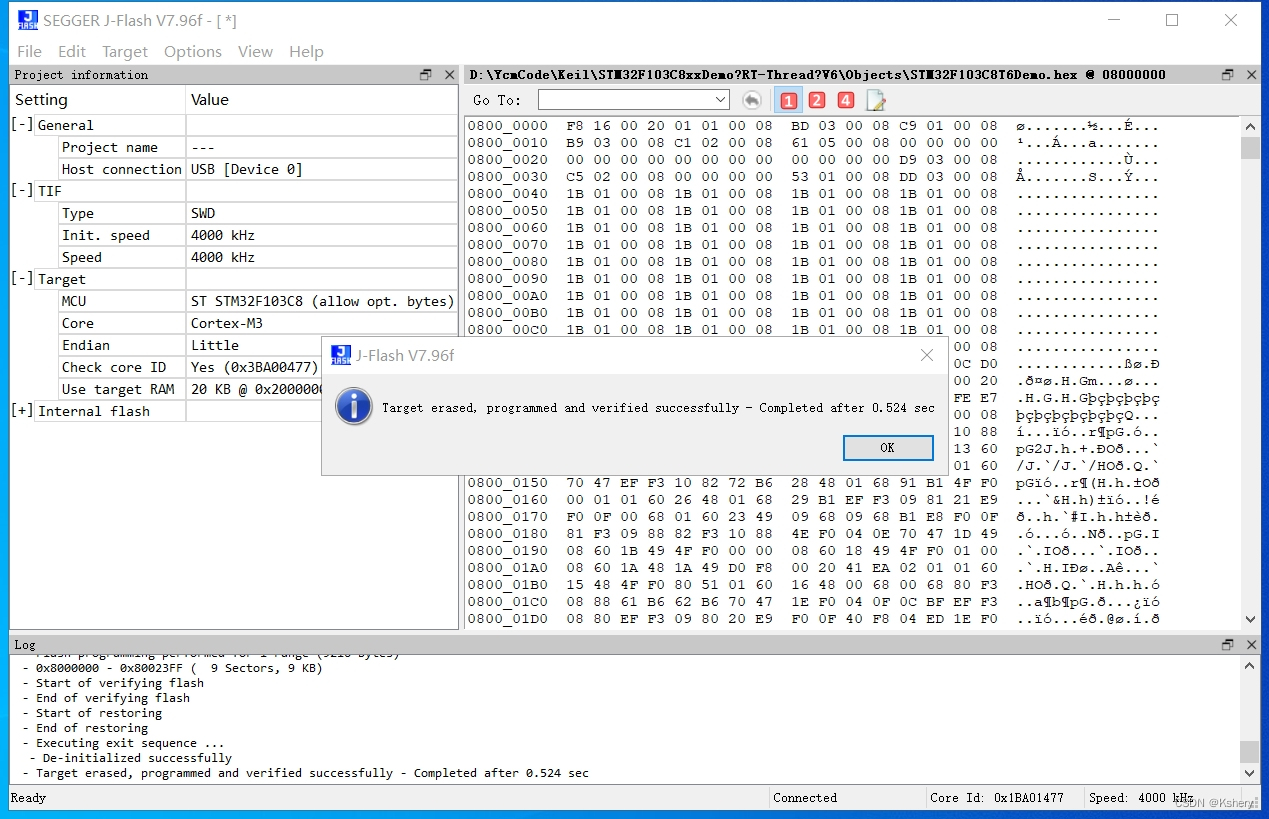
Task: Click the SEGGER J-Flash title bar icon
Action: click(x=26, y=20)
